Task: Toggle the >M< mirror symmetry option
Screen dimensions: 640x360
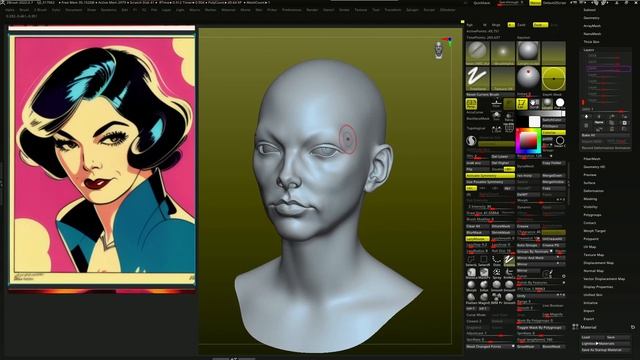Action: [508, 189]
